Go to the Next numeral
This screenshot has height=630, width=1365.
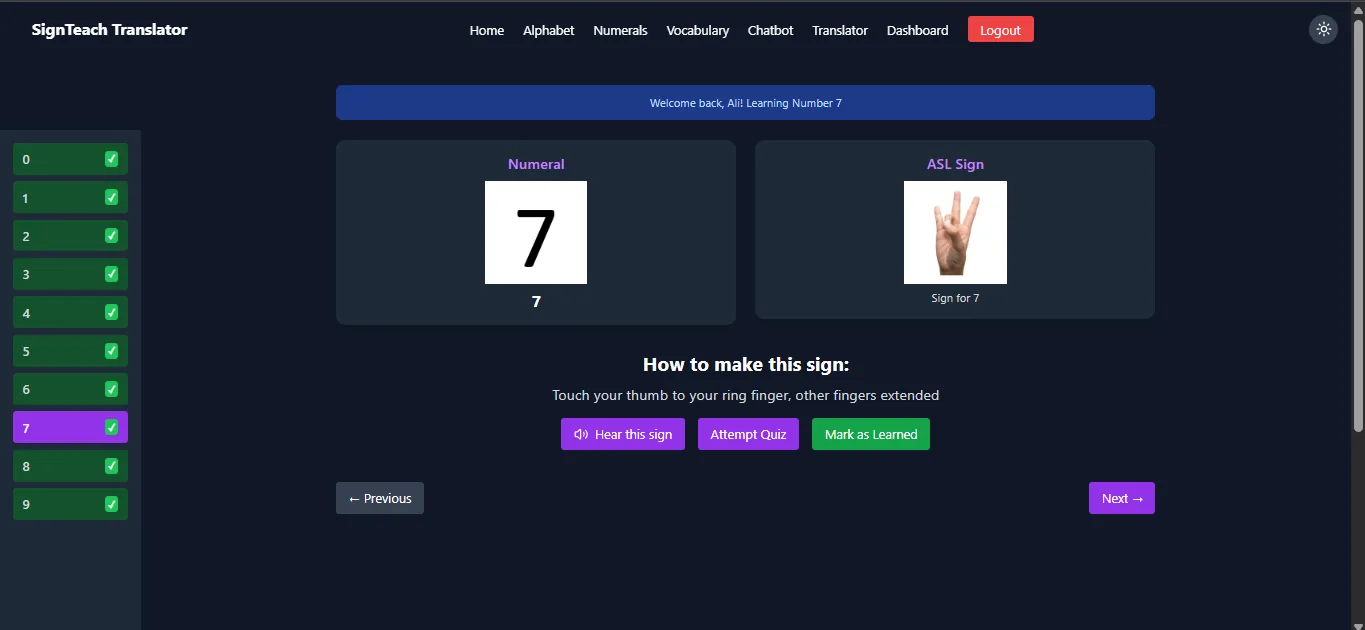tap(1122, 498)
